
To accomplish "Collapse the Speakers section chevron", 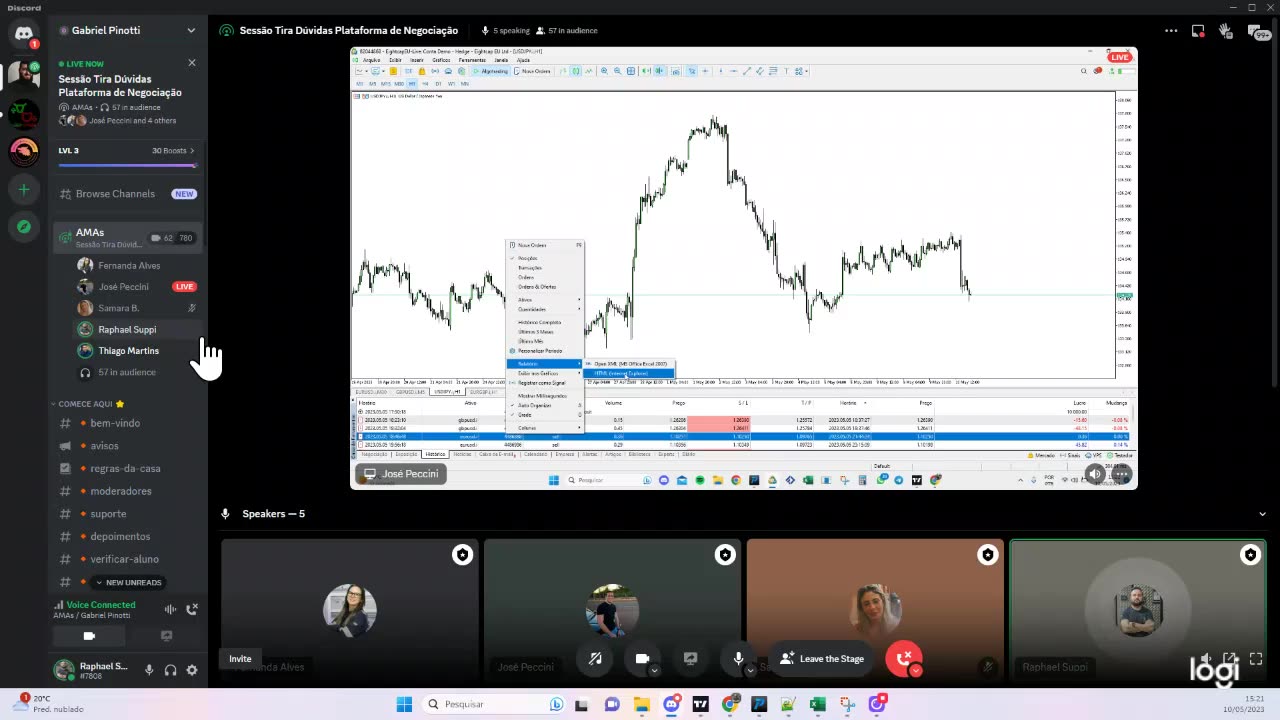I will [1262, 514].
